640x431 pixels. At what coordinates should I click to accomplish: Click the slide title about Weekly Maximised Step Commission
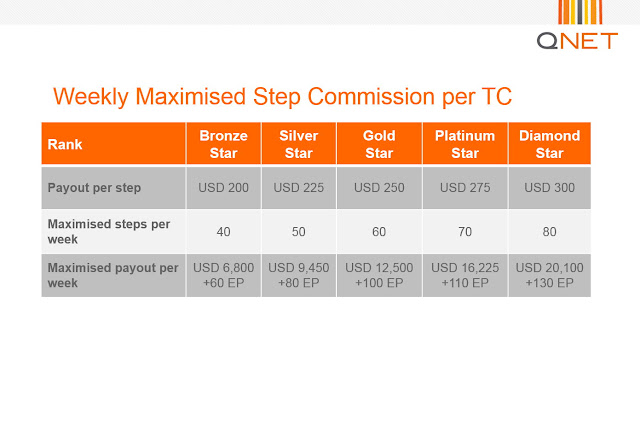[282, 96]
